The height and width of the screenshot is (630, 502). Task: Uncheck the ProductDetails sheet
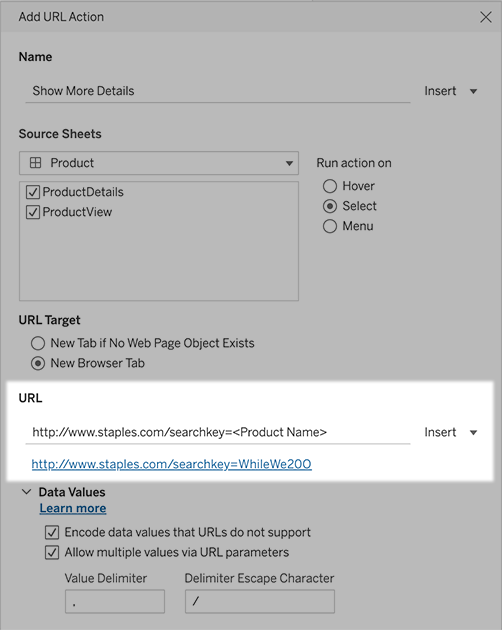(33, 192)
